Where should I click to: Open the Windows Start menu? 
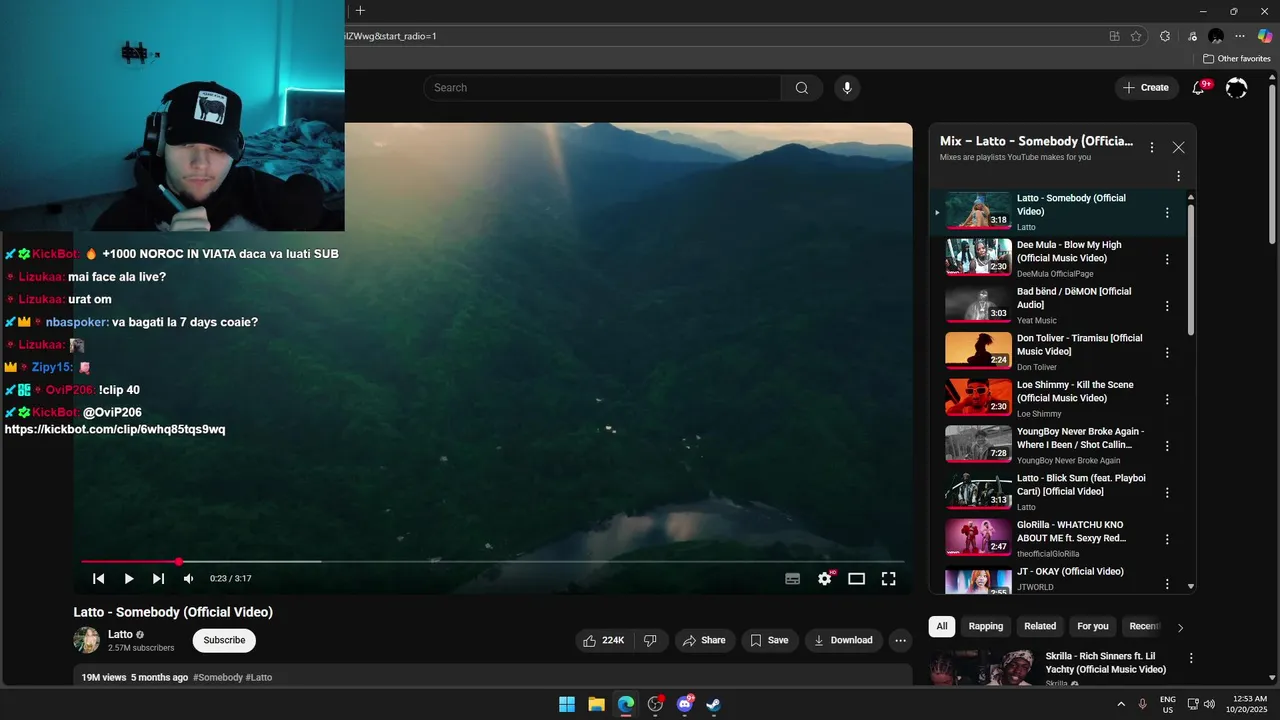pyautogui.click(x=567, y=704)
